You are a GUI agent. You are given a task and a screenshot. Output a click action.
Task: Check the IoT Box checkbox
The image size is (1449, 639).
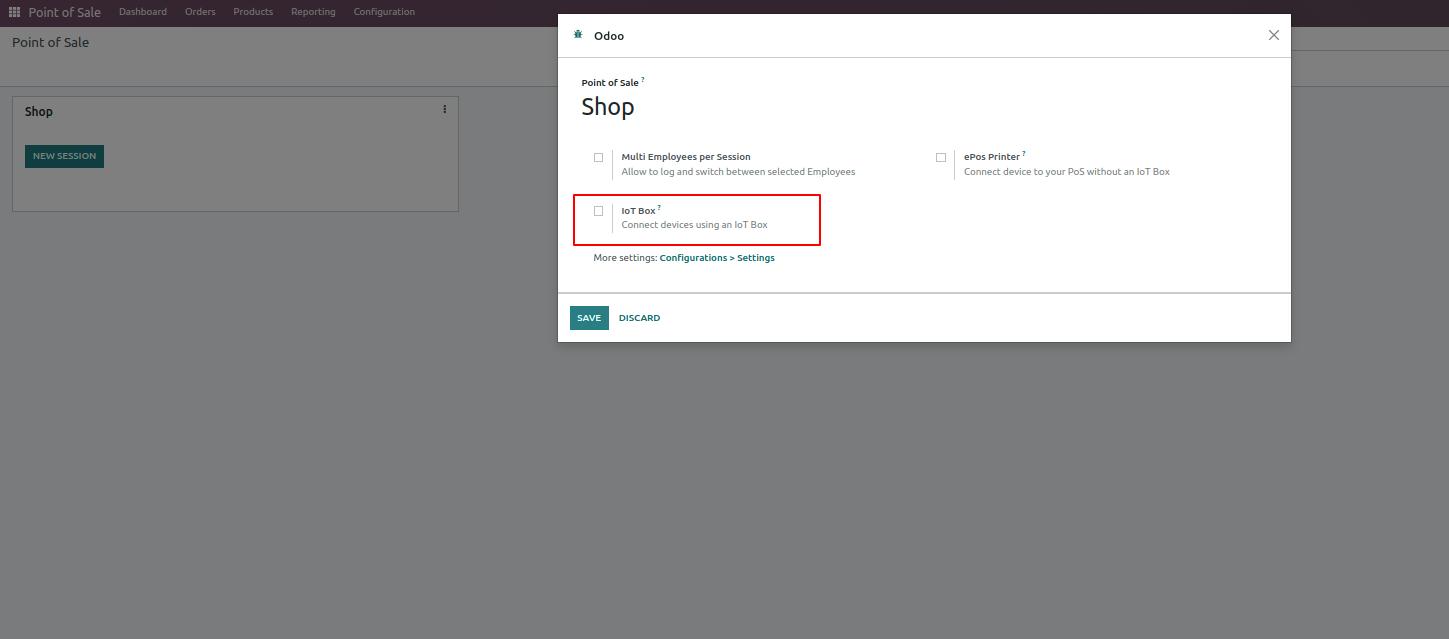tap(598, 211)
